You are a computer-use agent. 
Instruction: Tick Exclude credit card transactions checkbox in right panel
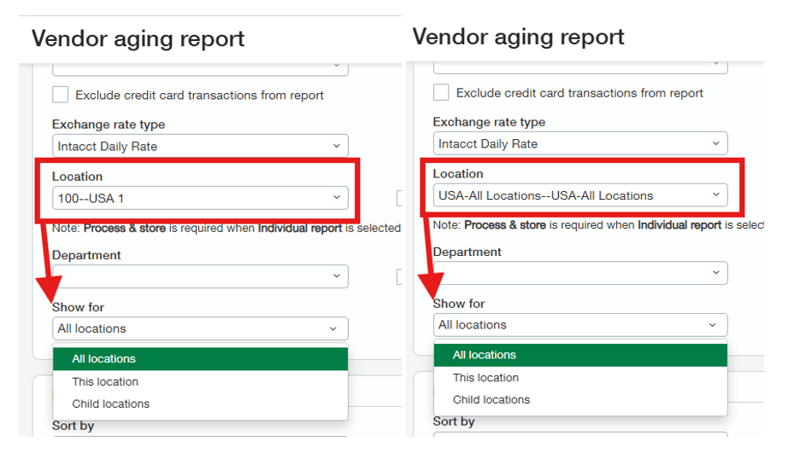pos(441,93)
